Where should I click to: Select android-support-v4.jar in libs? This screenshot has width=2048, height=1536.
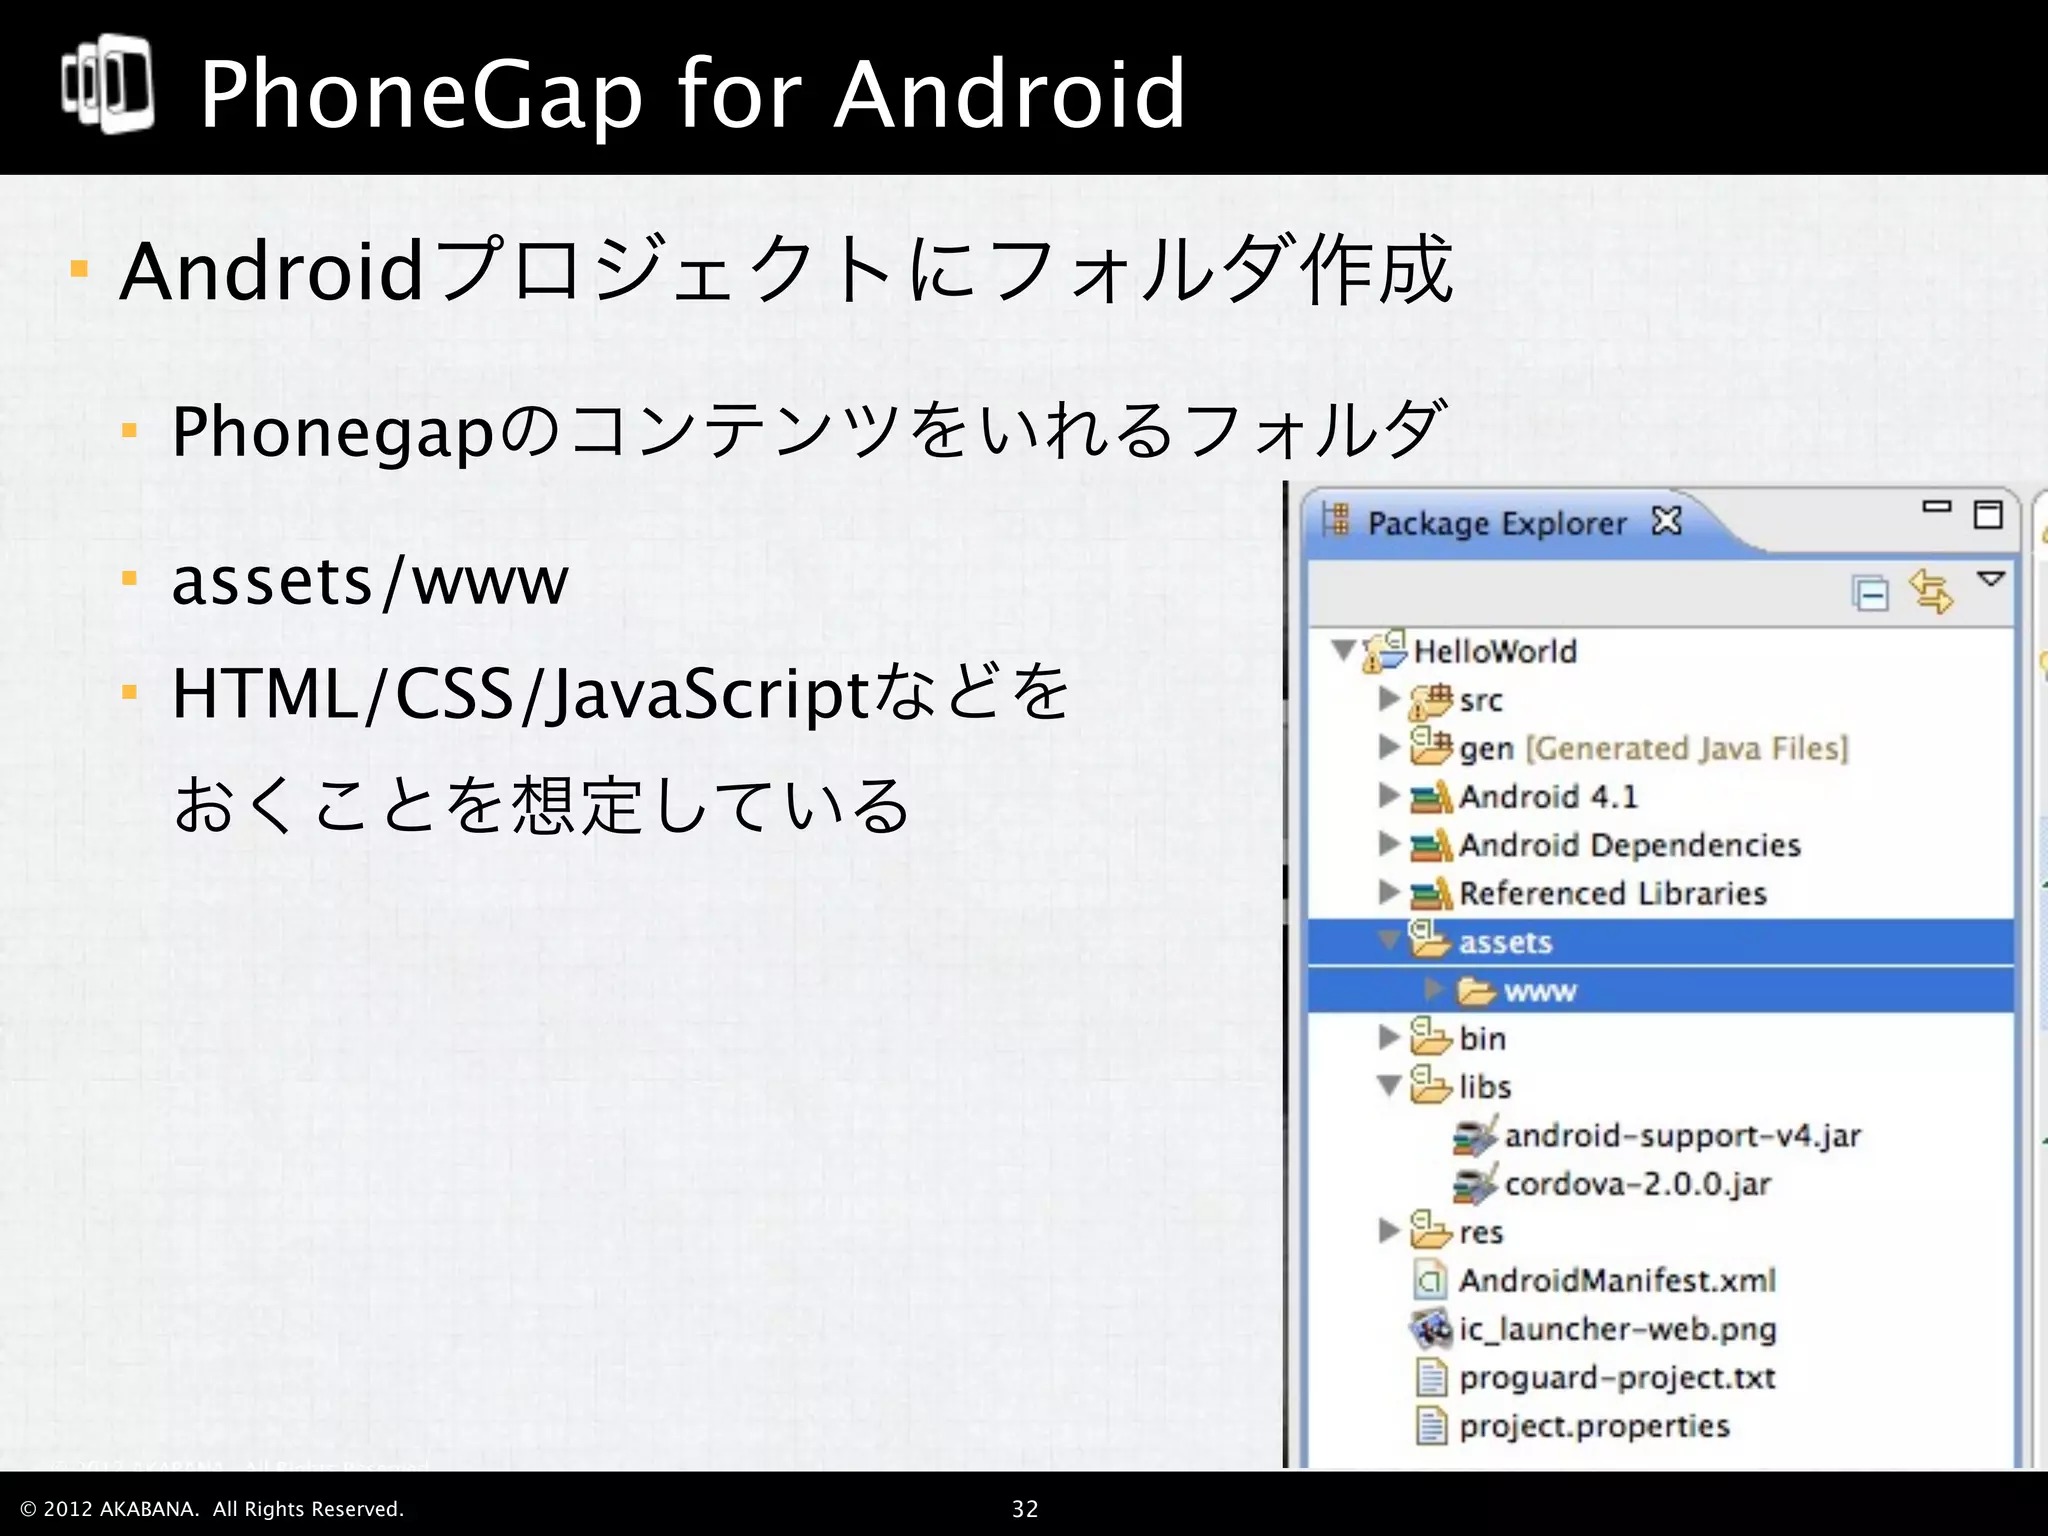1682,1136
